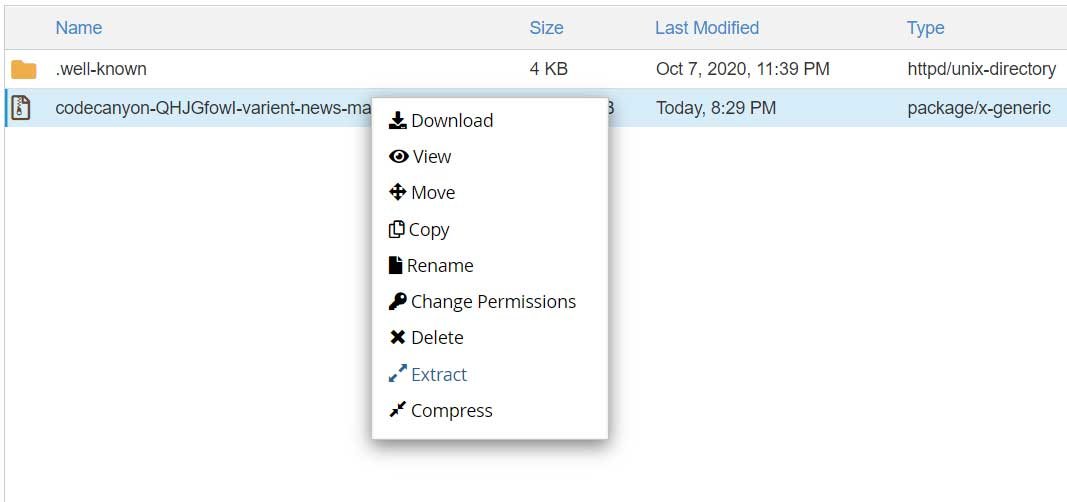Click the Type column header
The height and width of the screenshot is (502, 1067).
(926, 28)
